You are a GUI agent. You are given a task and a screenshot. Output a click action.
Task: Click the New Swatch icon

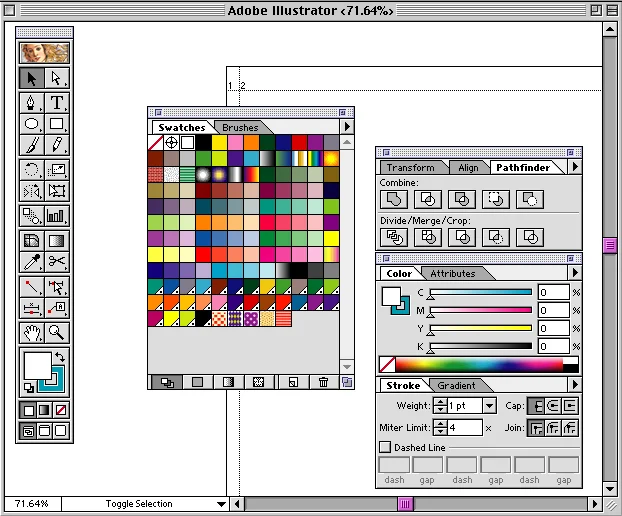(x=293, y=382)
